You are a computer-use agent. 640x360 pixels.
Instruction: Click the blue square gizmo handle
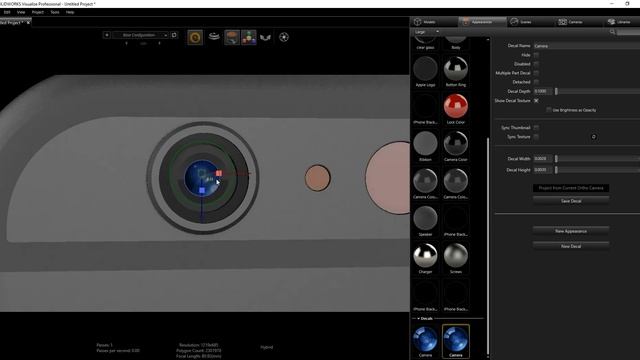(x=202, y=190)
